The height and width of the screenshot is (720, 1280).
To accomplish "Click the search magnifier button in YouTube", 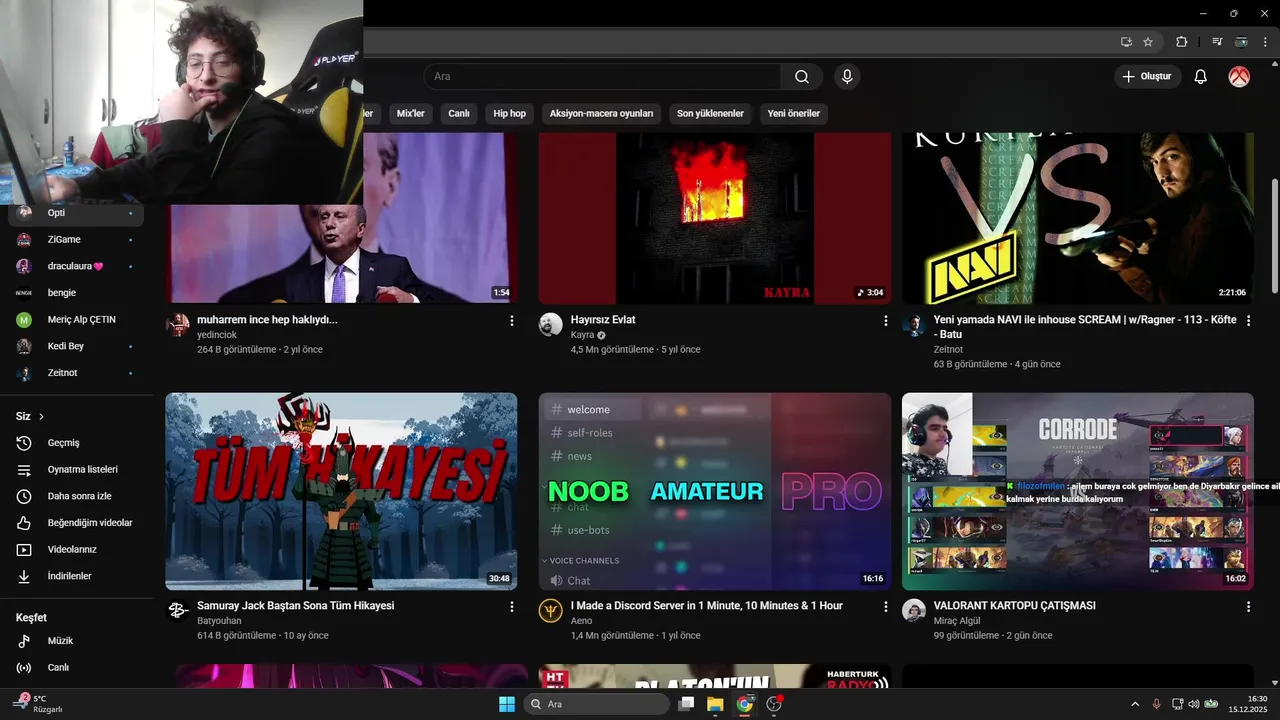I will (802, 77).
